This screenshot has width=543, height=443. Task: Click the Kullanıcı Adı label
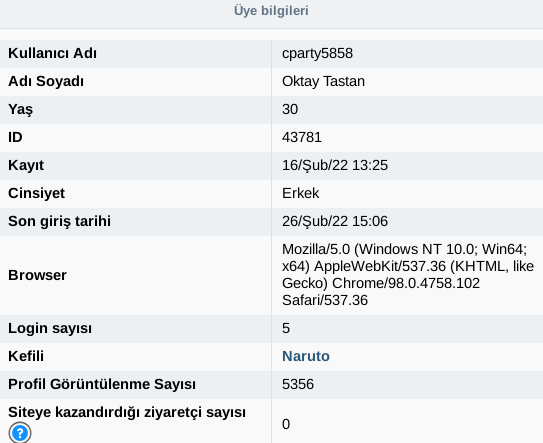[53, 53]
